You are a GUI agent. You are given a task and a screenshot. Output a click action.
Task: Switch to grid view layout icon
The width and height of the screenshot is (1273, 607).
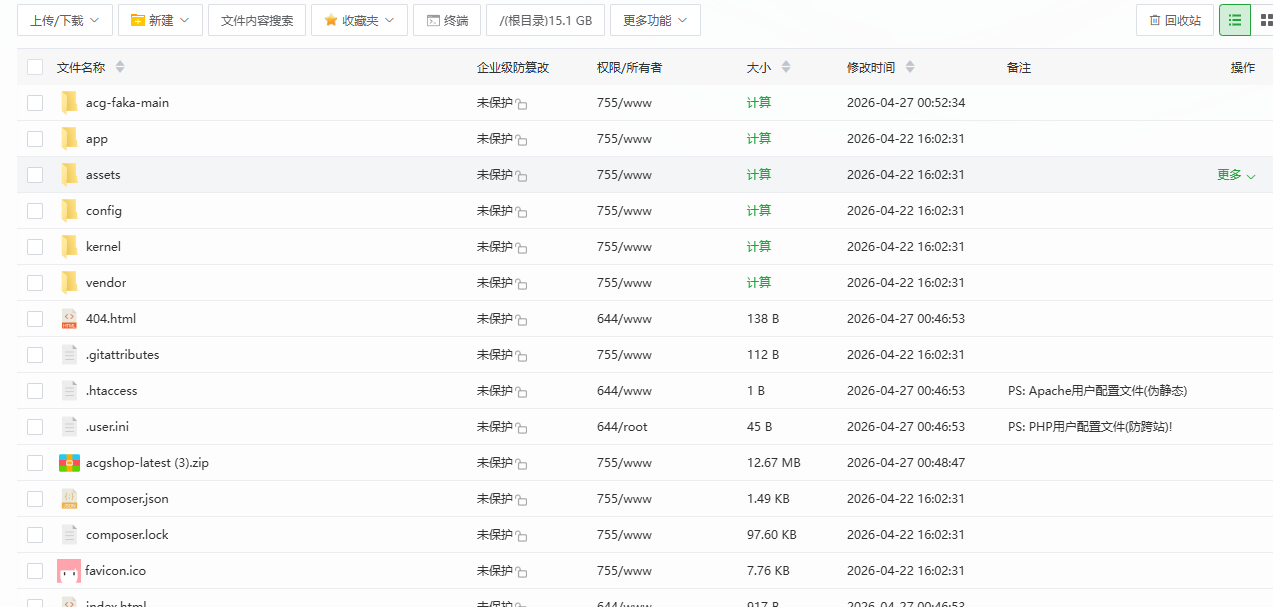coord(1264,20)
